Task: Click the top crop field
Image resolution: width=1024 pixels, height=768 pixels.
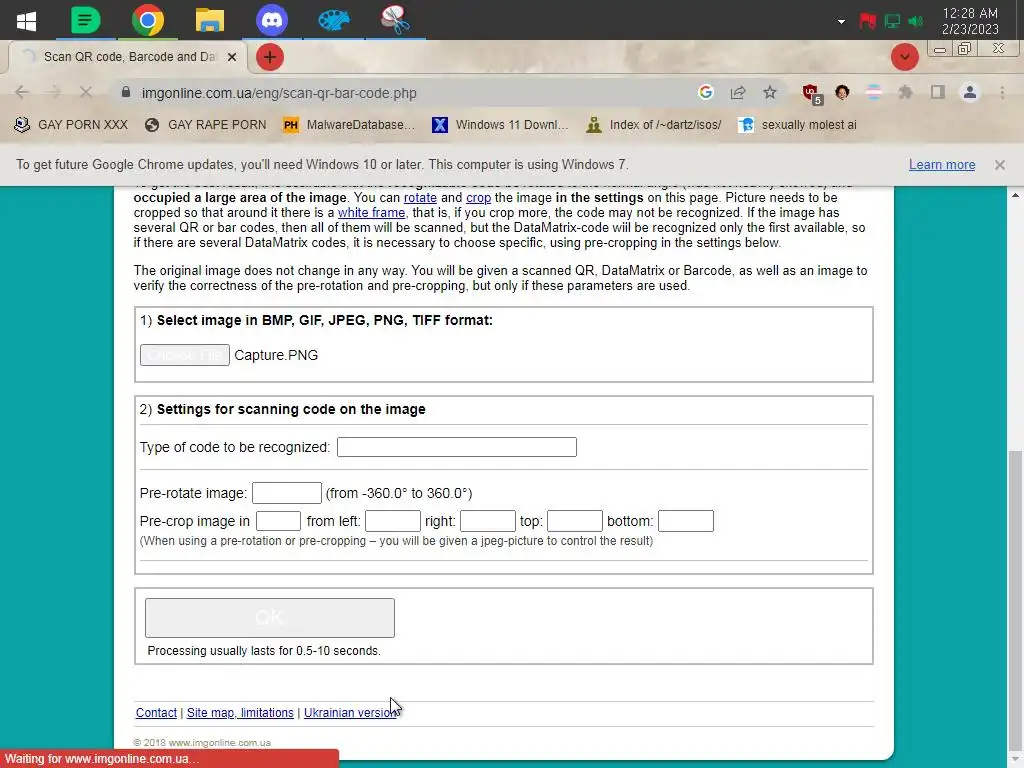Action: (x=575, y=521)
